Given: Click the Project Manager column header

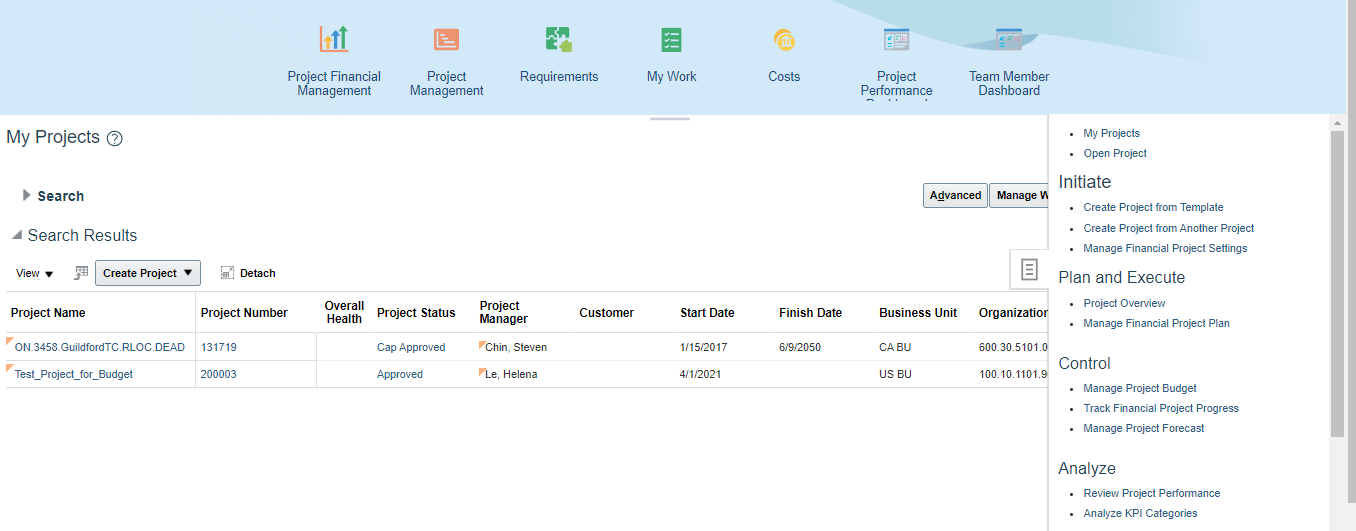Looking at the screenshot, I should tap(503, 312).
